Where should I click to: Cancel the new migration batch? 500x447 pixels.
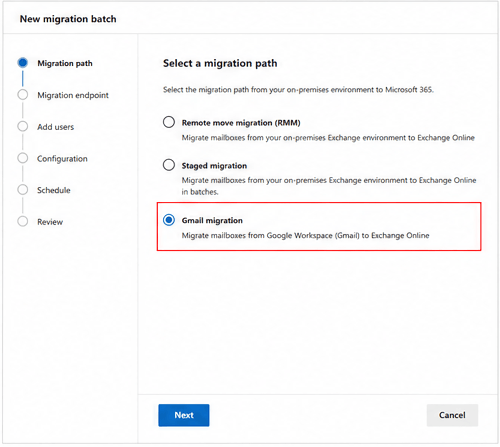(x=452, y=415)
